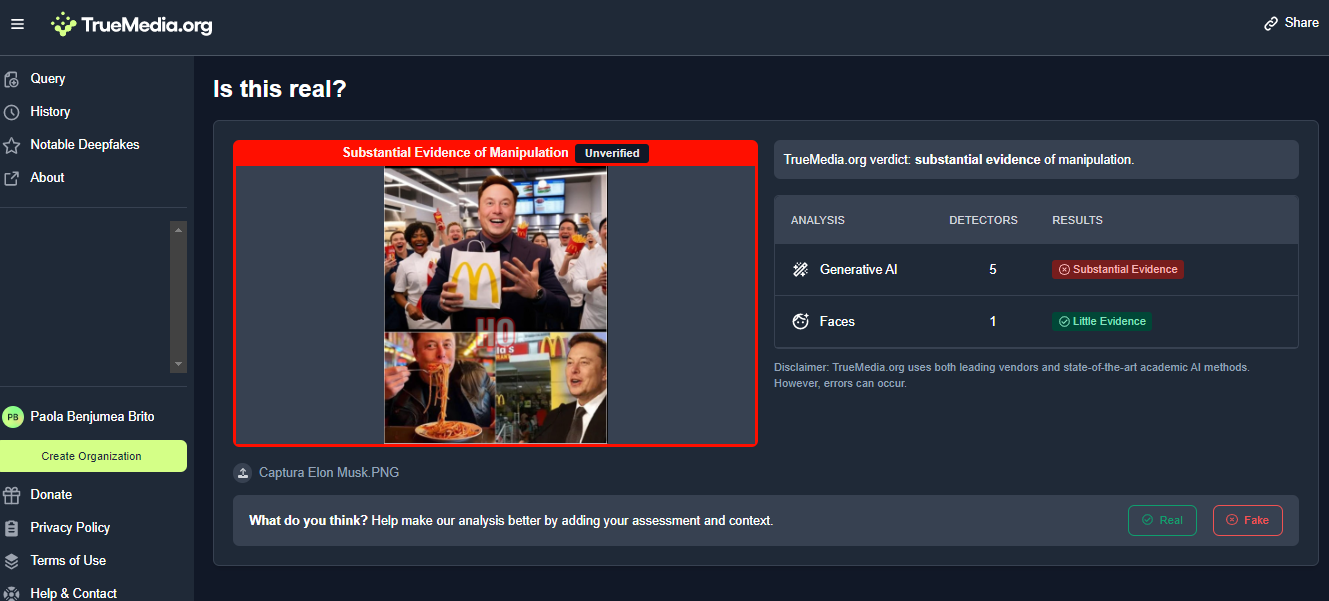Image resolution: width=1329 pixels, height=601 pixels.
Task: Mark the media as Real
Action: point(1162,520)
